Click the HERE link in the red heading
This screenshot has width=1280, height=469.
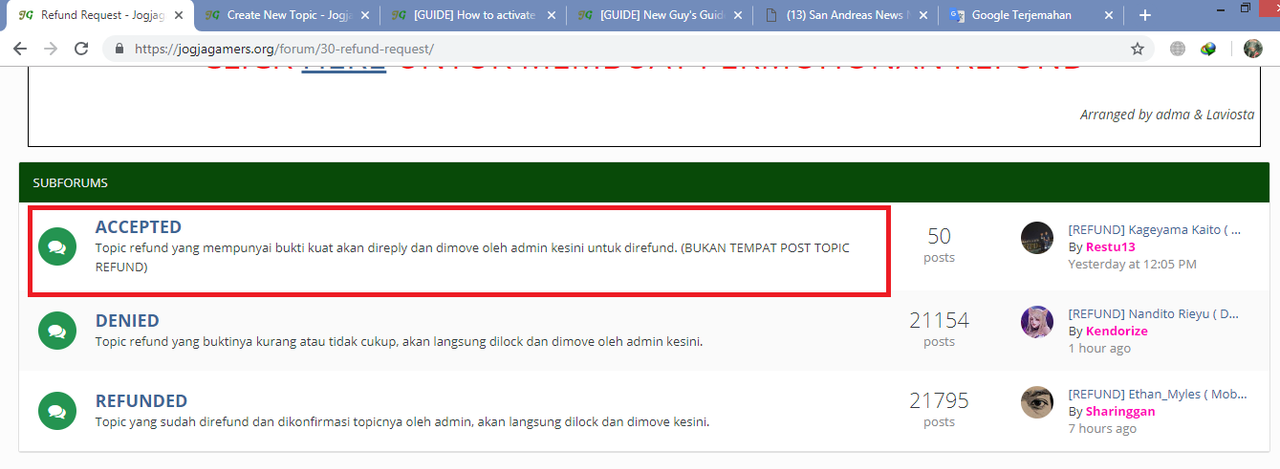pyautogui.click(x=344, y=64)
